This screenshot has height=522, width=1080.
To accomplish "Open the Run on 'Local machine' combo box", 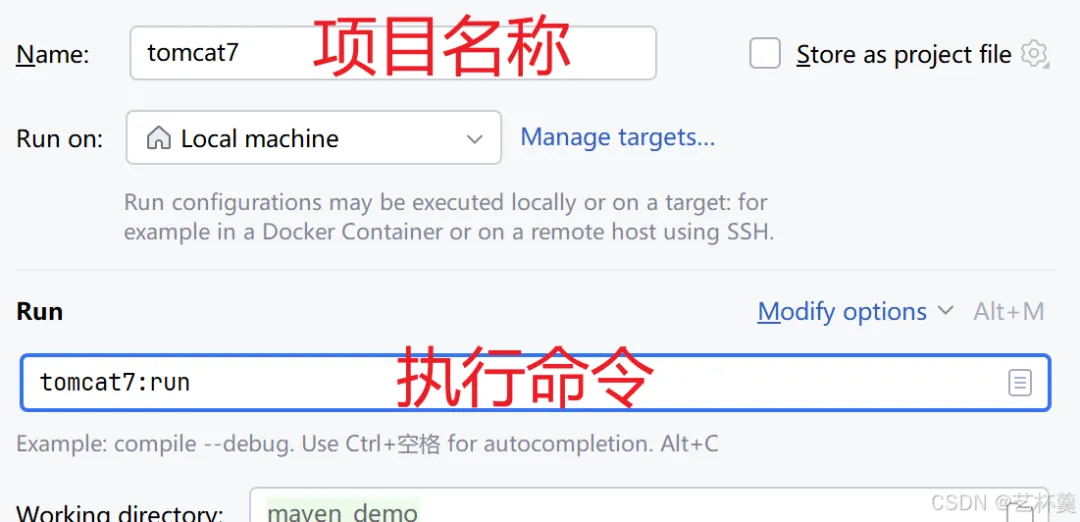I will [x=313, y=138].
